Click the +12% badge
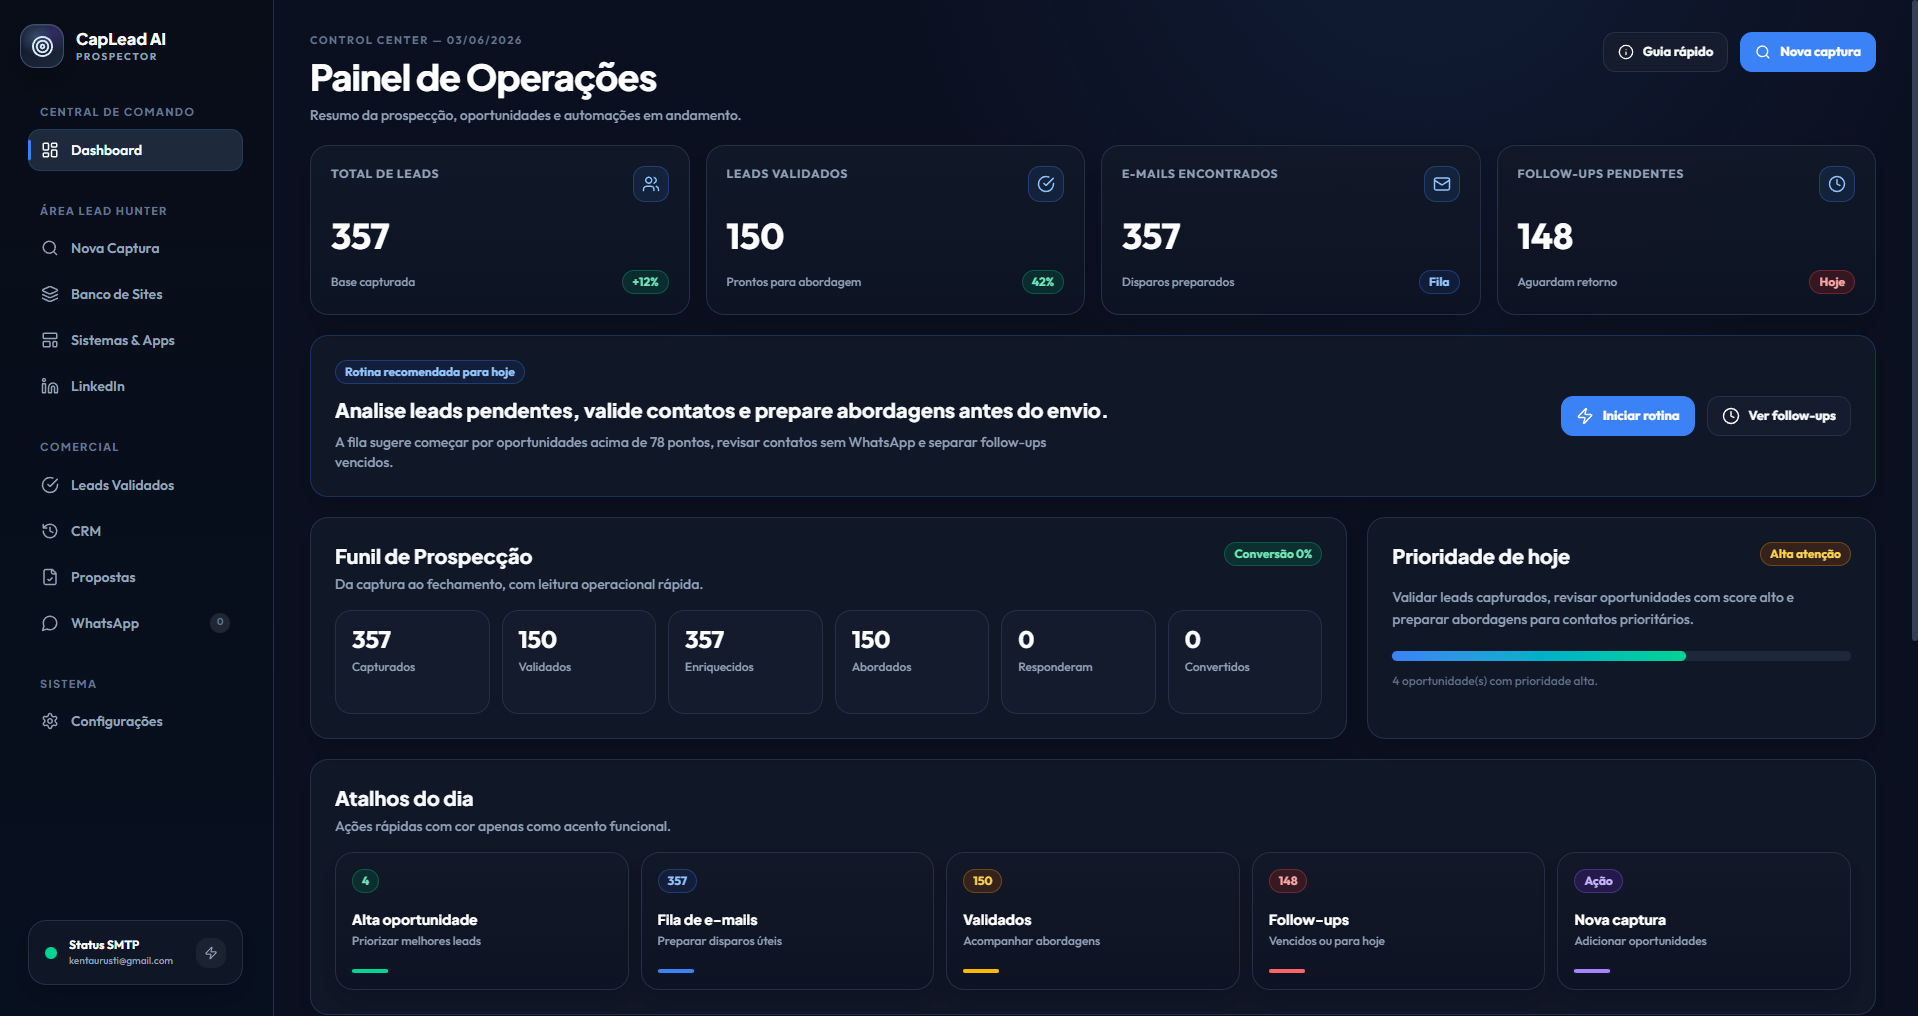This screenshot has height=1016, width=1918. pyautogui.click(x=645, y=282)
